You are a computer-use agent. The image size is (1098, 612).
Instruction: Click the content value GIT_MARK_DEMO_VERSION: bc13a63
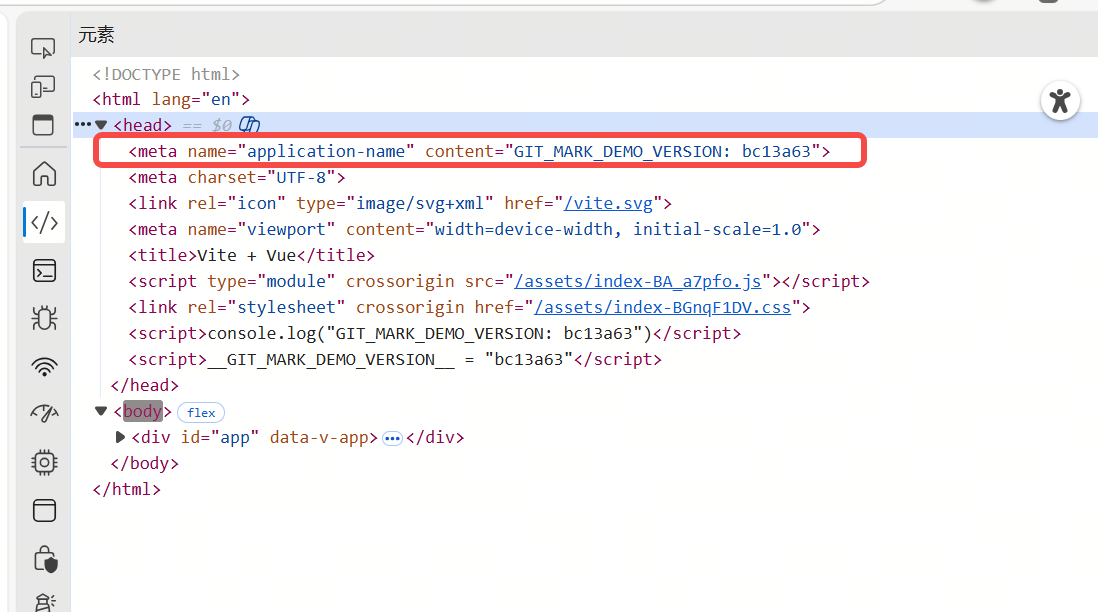662,151
